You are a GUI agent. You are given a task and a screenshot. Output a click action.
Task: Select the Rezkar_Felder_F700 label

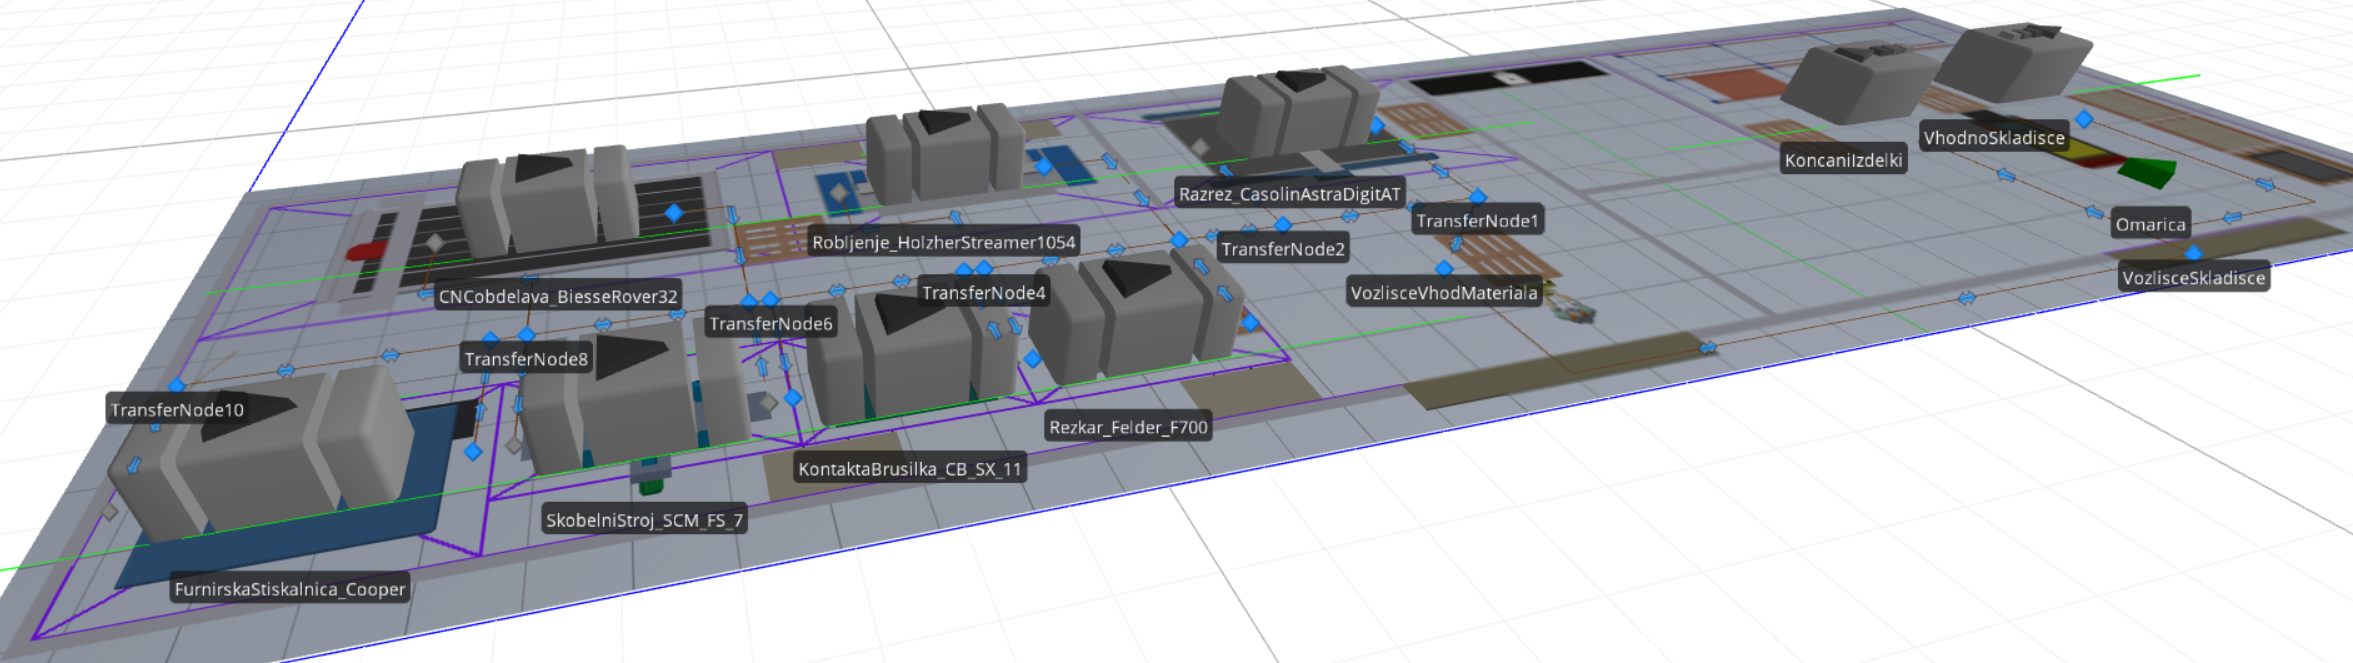coord(1128,427)
